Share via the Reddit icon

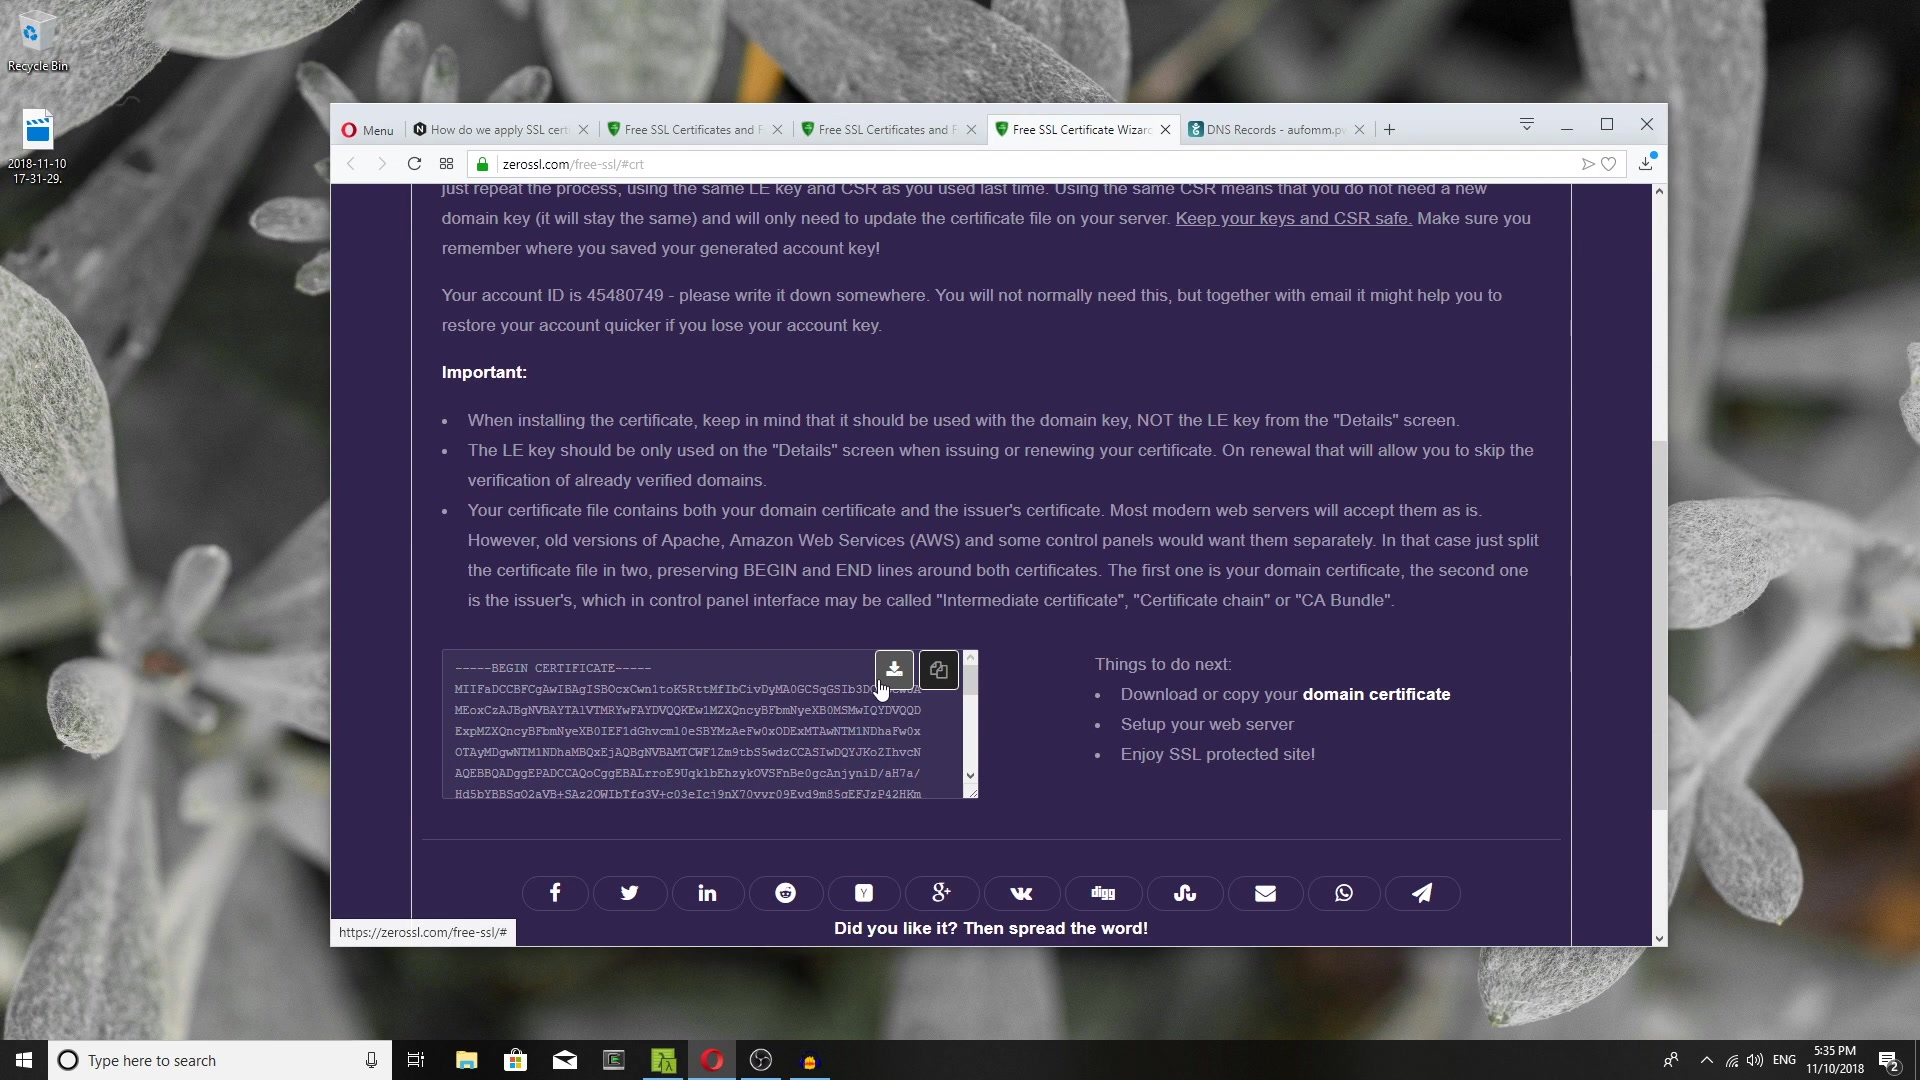pos(786,893)
